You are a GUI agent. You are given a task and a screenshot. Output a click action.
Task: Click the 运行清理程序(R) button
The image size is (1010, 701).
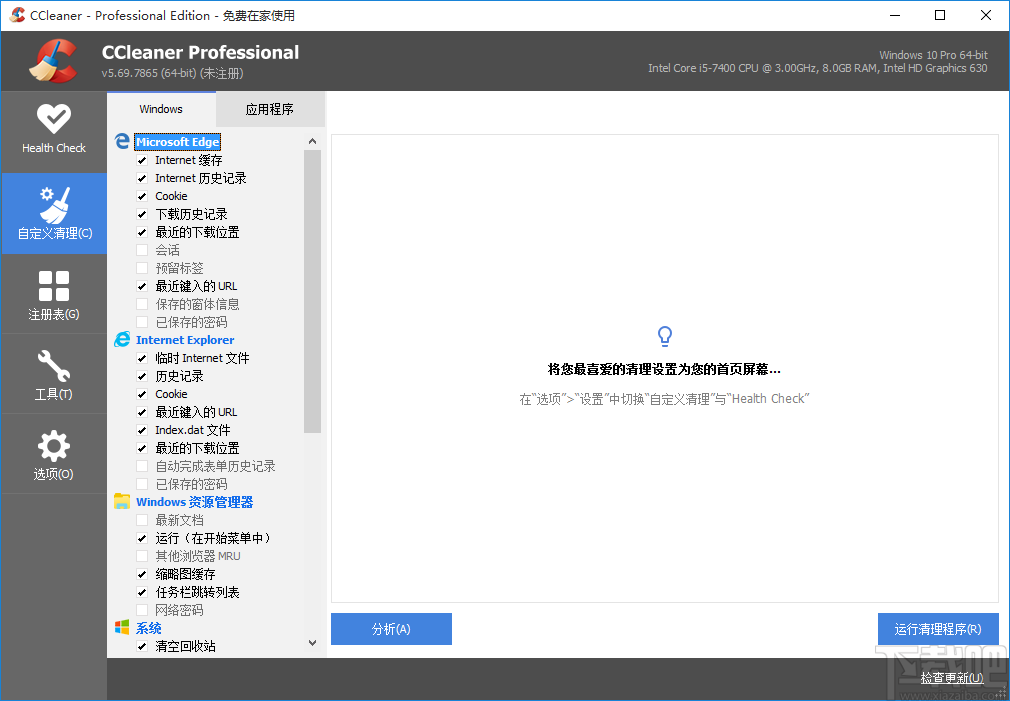[938, 628]
